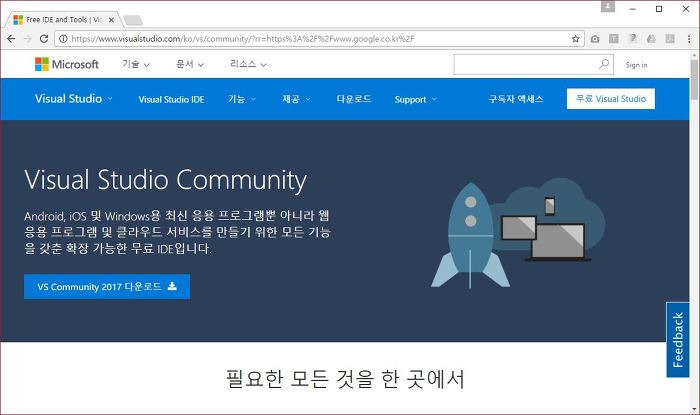700x415 pixels.
Task: Expand the Support dropdown
Action: [x=416, y=99]
